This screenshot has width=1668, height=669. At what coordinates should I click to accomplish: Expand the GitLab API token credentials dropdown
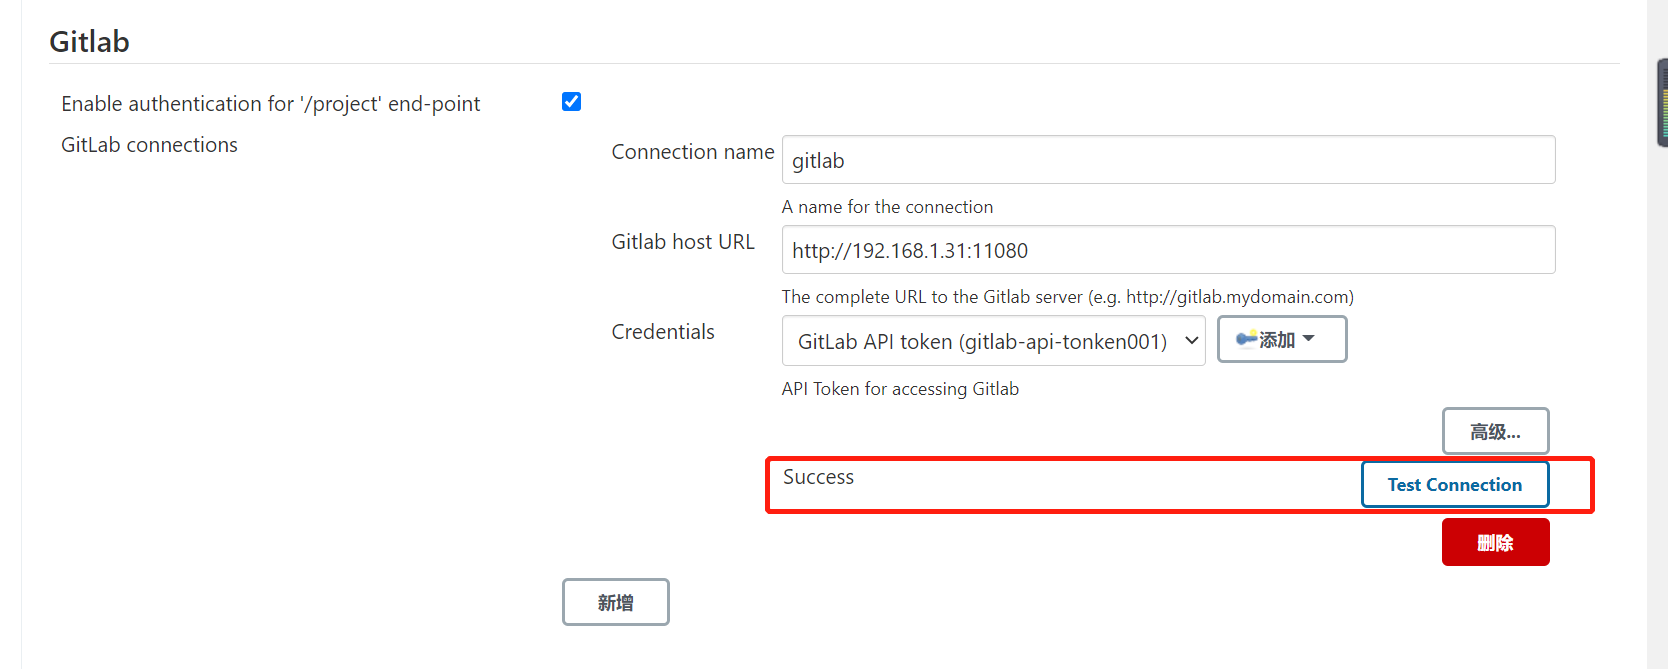tap(993, 341)
